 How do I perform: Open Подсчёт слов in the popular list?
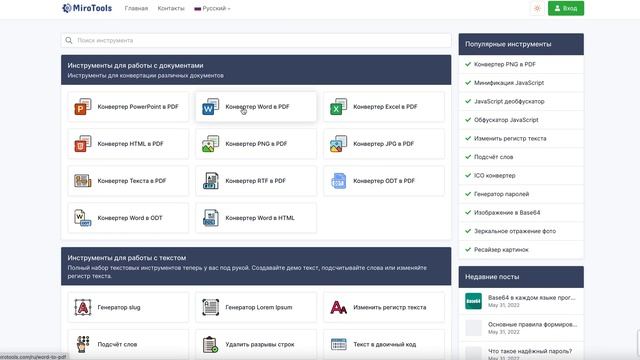tap(493, 157)
